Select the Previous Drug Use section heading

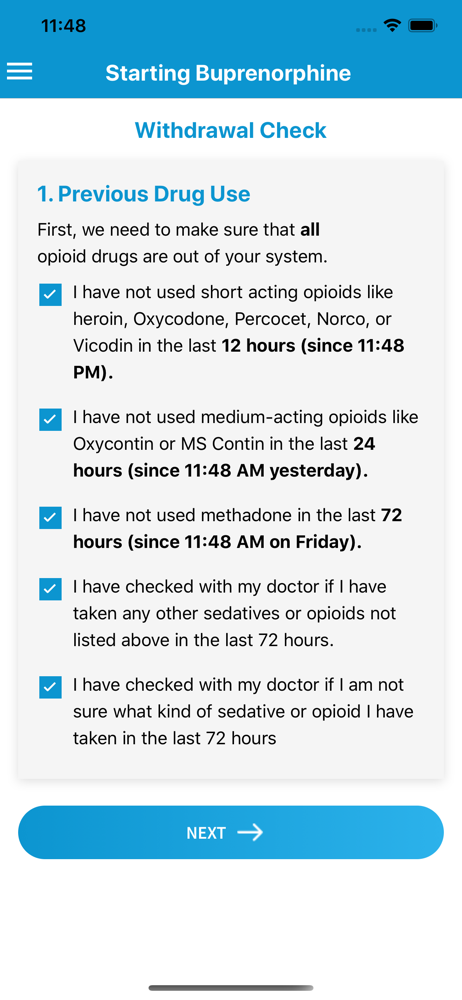click(144, 194)
